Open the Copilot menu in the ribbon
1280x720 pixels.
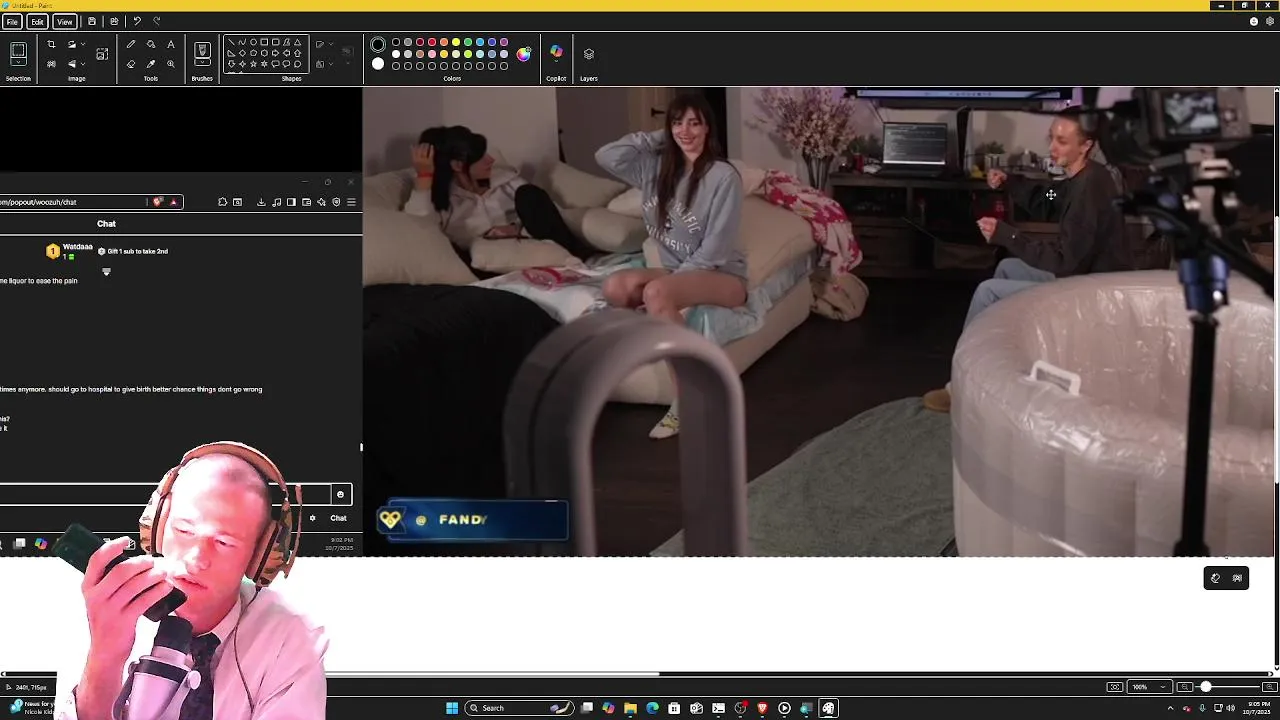coord(556,53)
